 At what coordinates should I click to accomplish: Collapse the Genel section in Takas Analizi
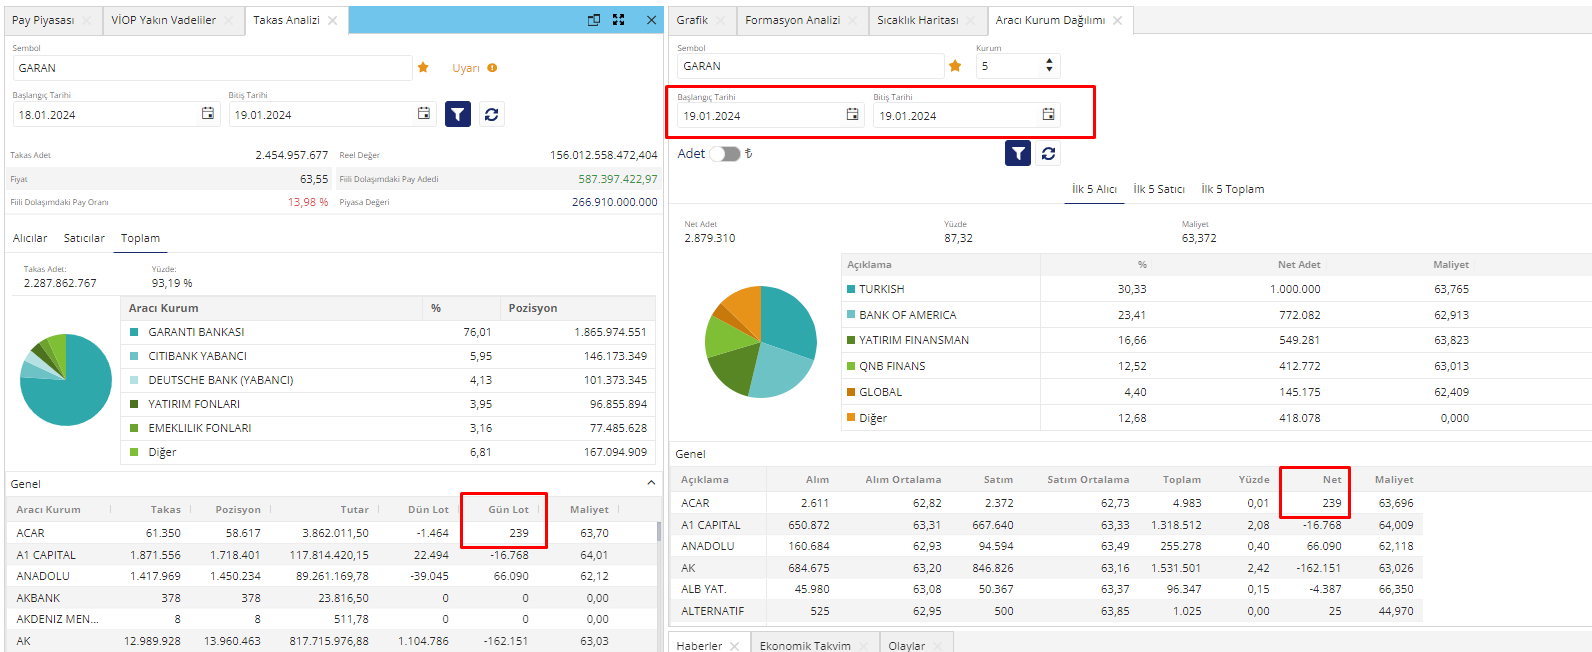pos(651,483)
